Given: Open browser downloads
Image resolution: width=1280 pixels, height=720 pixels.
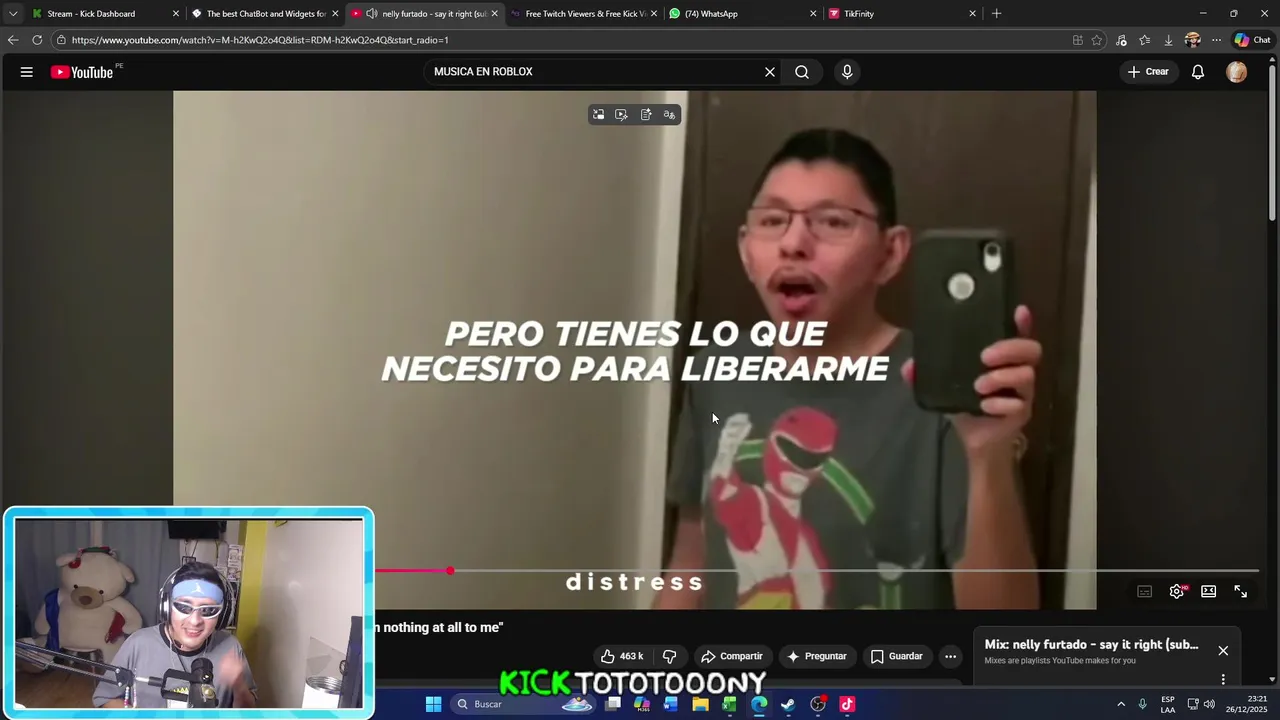Looking at the screenshot, I should [1168, 40].
